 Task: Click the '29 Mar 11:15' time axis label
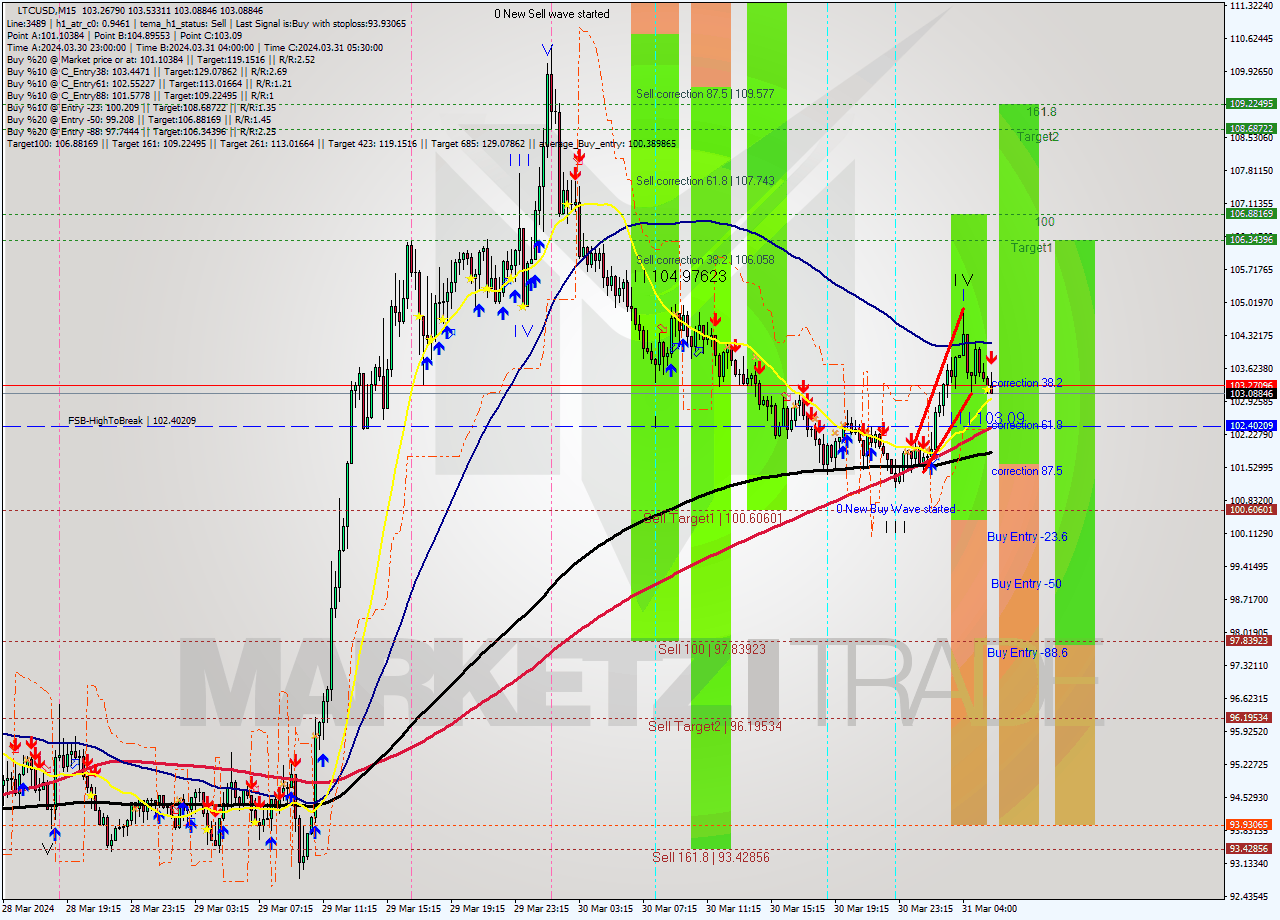point(349,909)
